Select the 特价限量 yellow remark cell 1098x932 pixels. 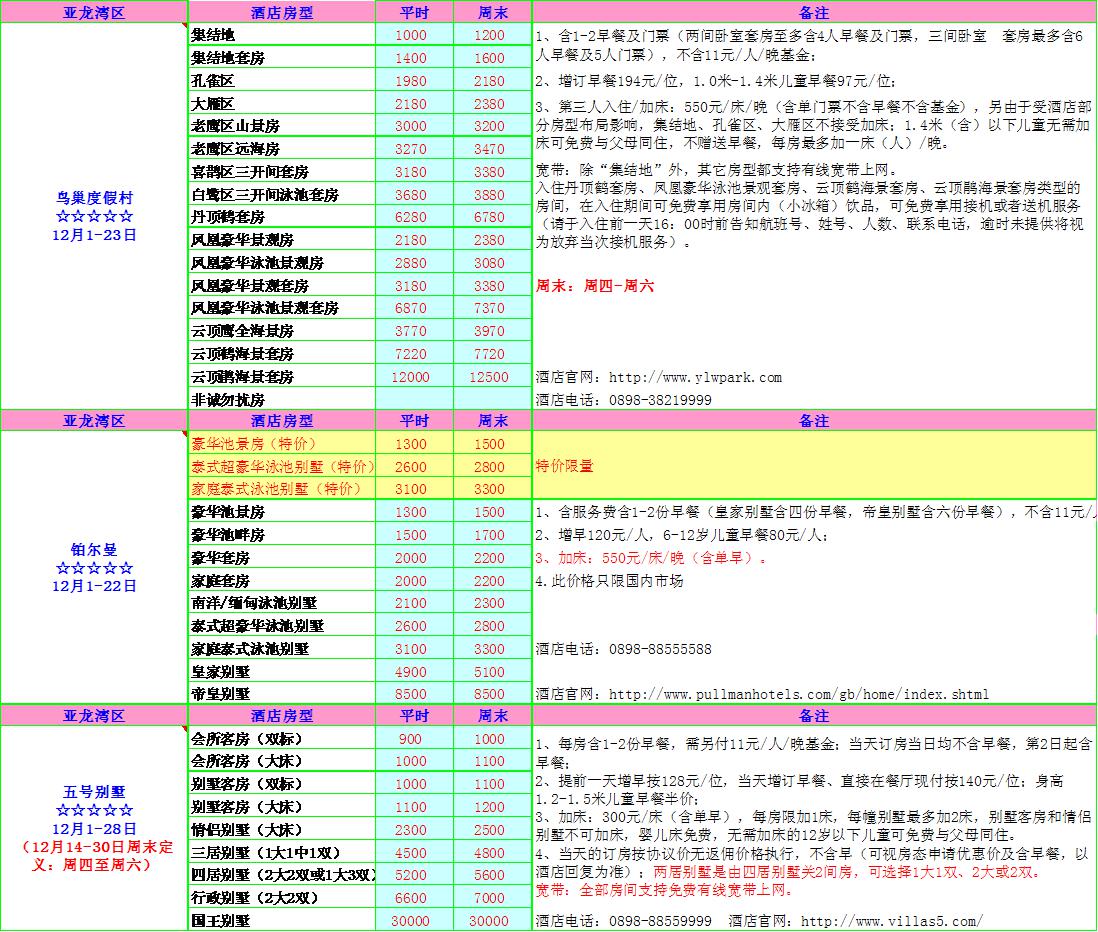(813, 466)
